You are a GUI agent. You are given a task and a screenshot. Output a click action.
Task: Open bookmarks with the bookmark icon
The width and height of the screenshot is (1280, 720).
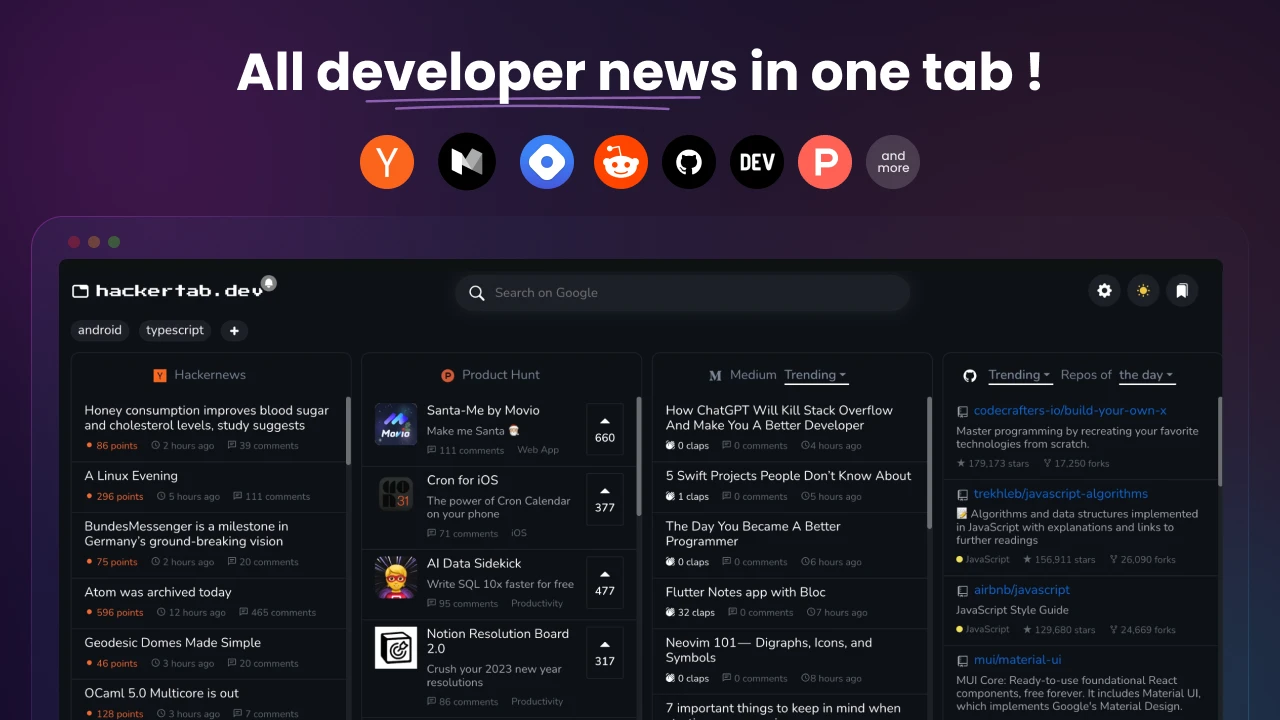click(1182, 291)
